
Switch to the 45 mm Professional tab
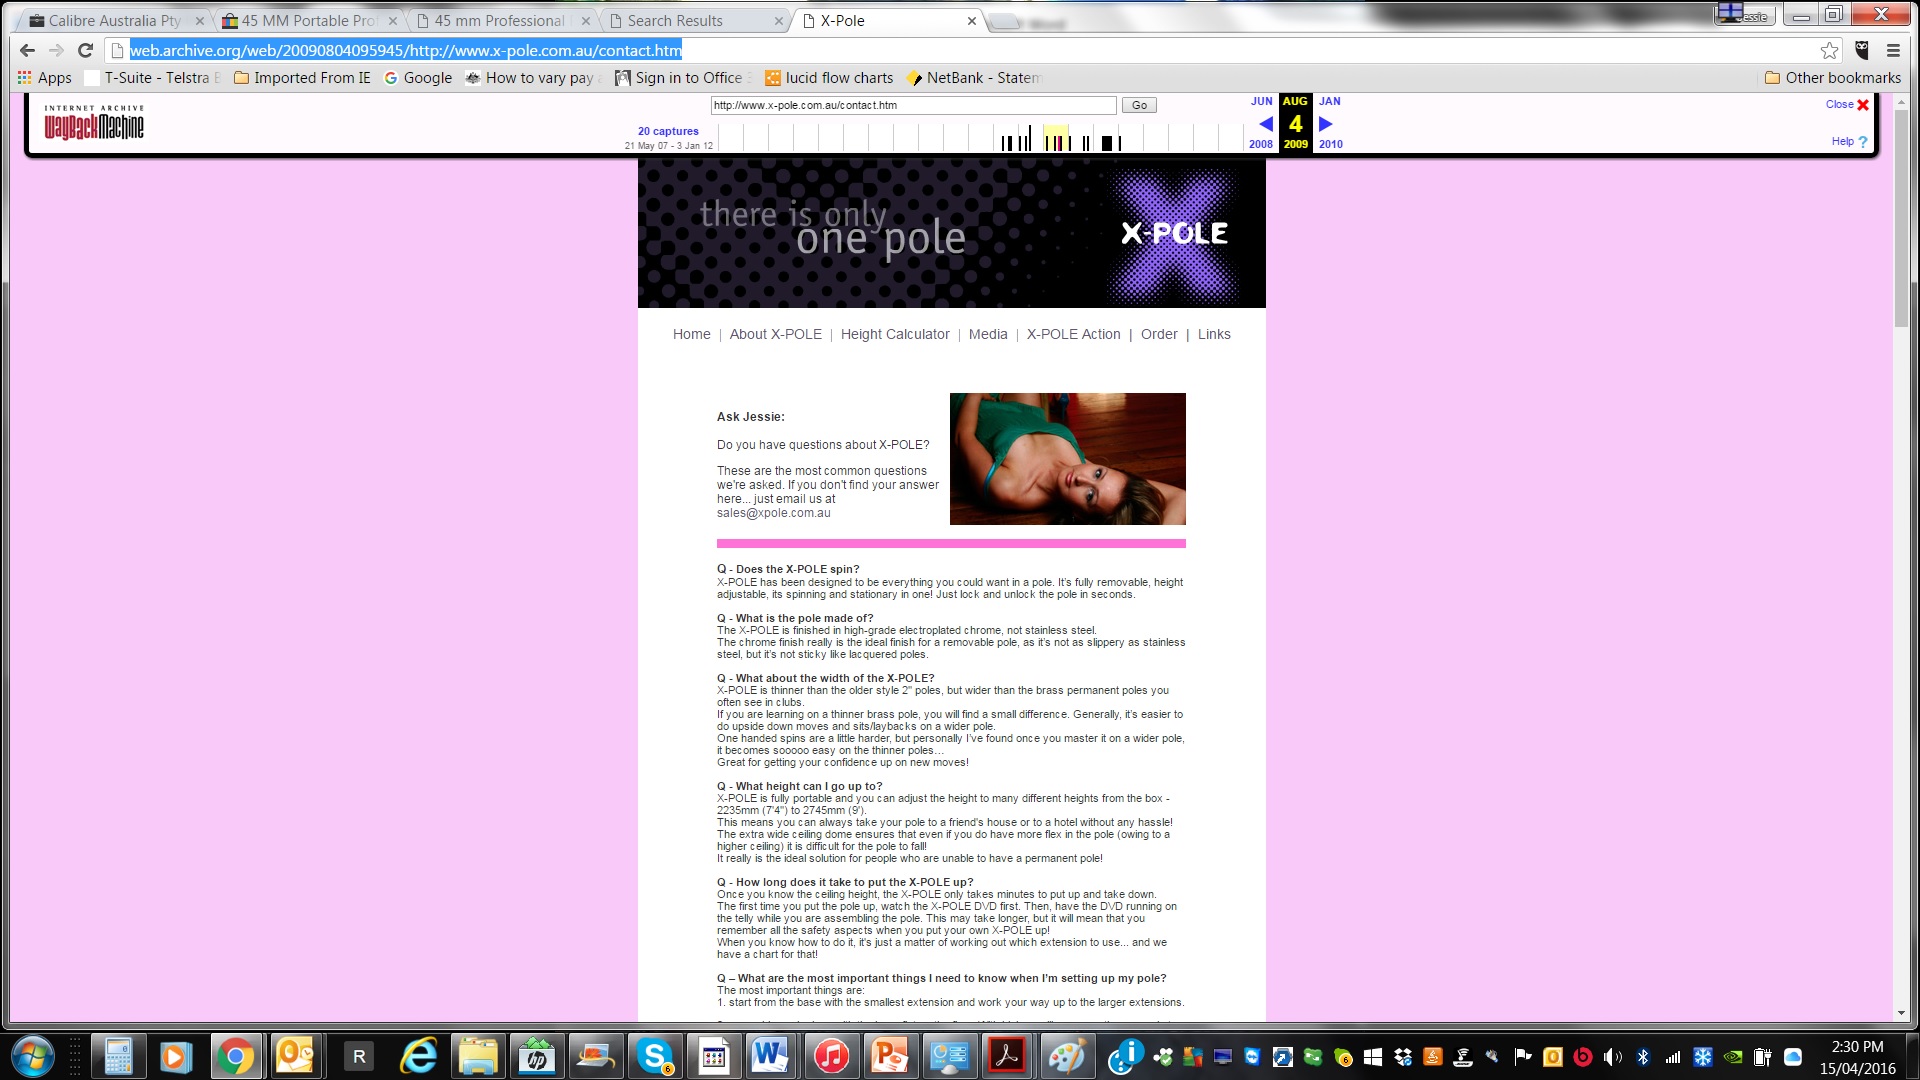pyautogui.click(x=500, y=20)
